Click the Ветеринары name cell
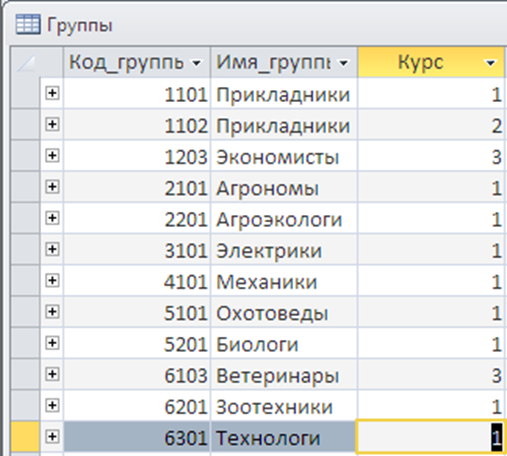This screenshot has height=456, width=507. pyautogui.click(x=284, y=374)
